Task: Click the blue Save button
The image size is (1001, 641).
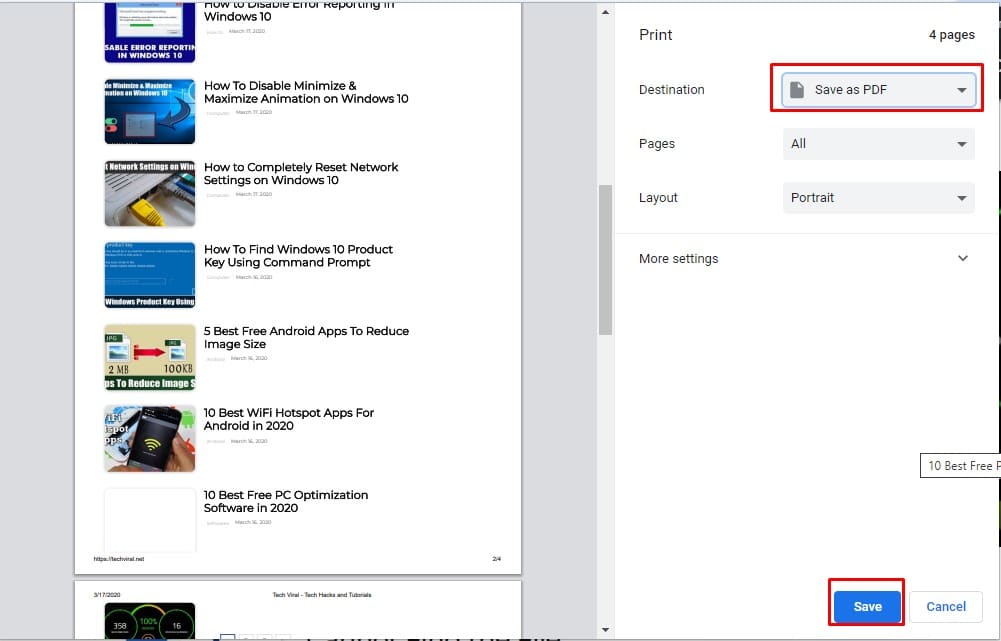Action: coord(867,607)
